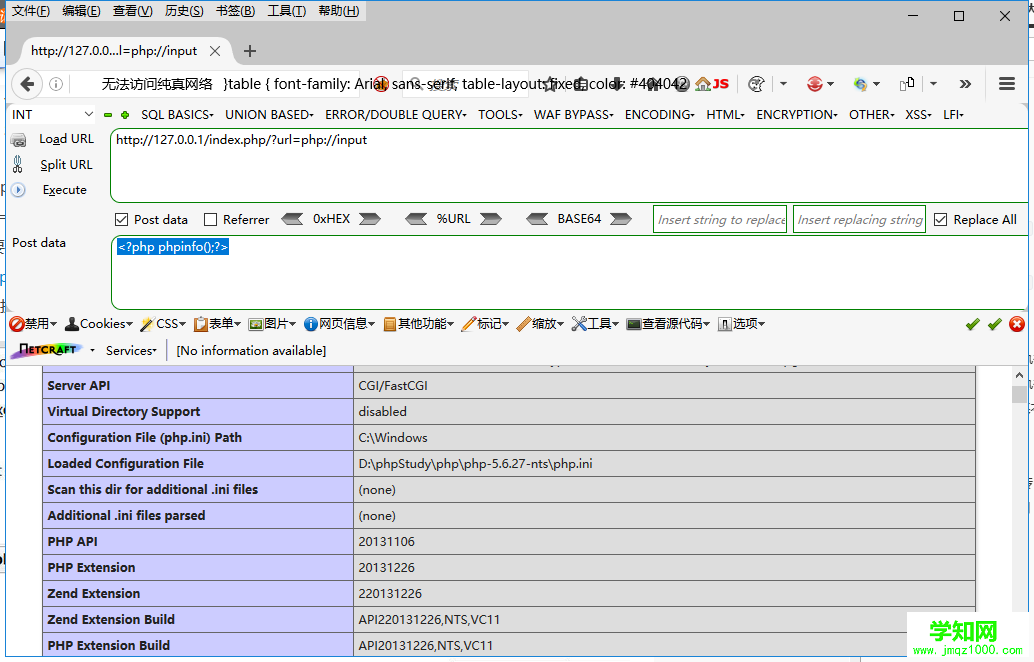Click the site information icon in the address bar

point(56,84)
